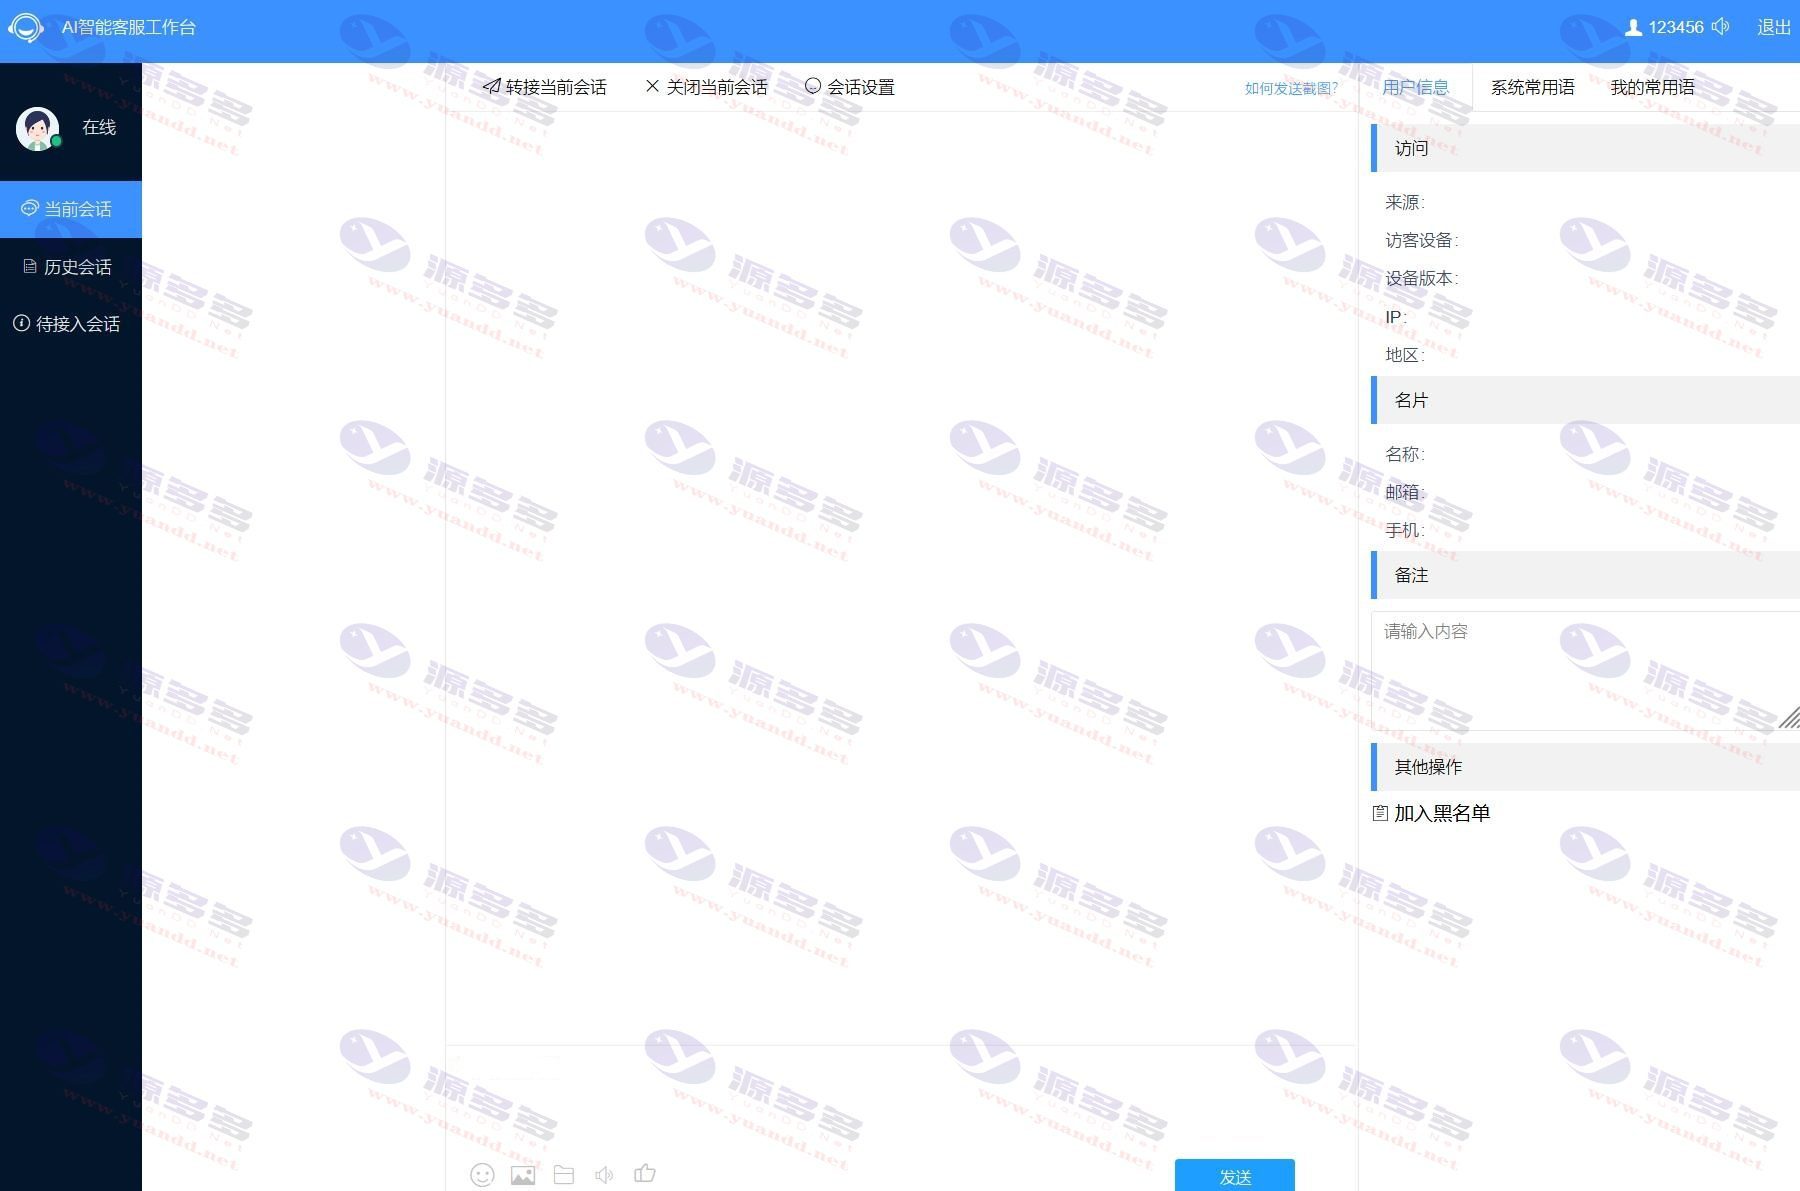The height and width of the screenshot is (1191, 1800).
Task: Open the 如何发送截图? help link
Action: (1291, 88)
